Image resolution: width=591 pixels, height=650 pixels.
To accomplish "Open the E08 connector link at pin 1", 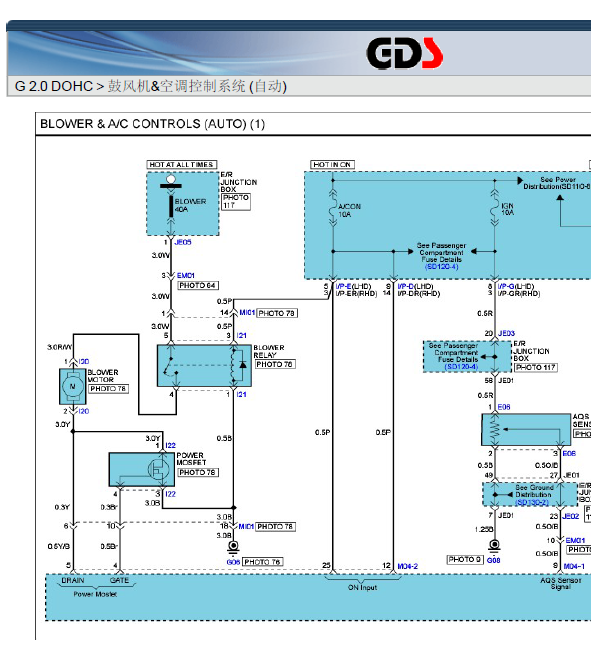I will [504, 407].
